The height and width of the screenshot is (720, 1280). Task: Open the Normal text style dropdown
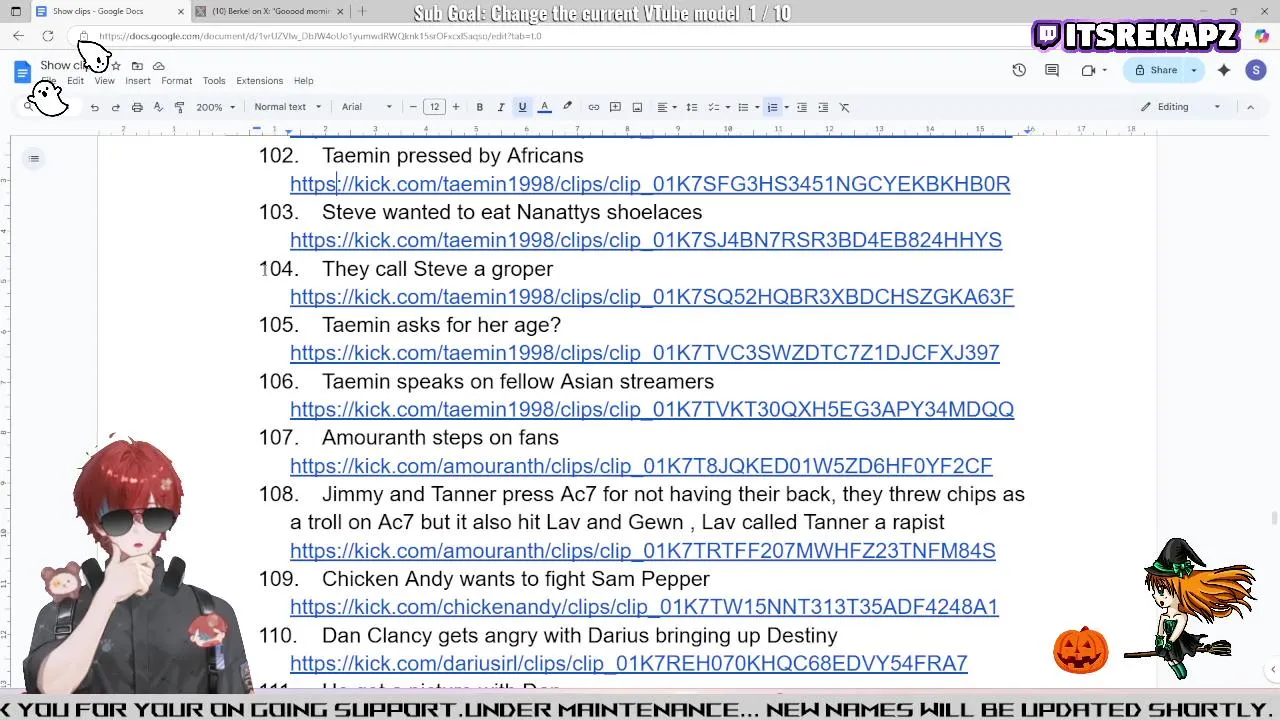288,107
